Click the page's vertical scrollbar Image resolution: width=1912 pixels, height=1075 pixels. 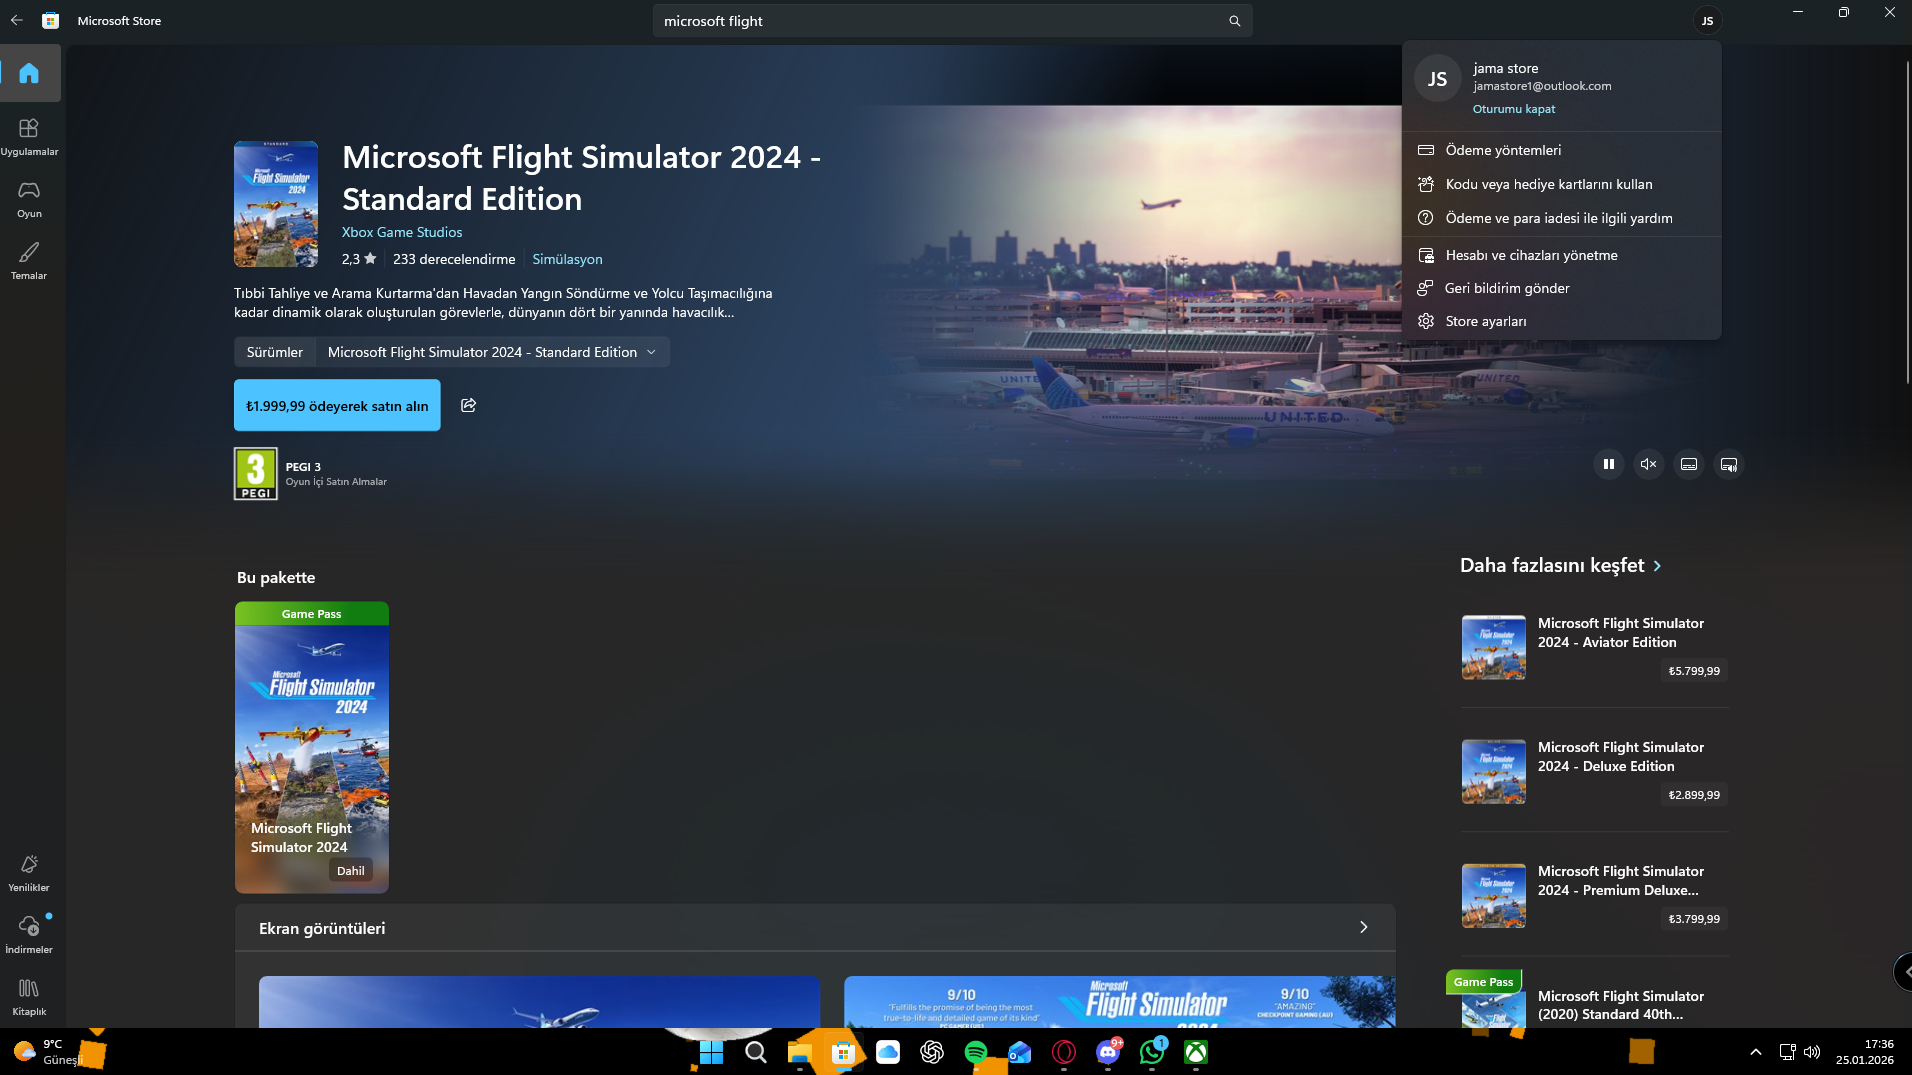1908,222
